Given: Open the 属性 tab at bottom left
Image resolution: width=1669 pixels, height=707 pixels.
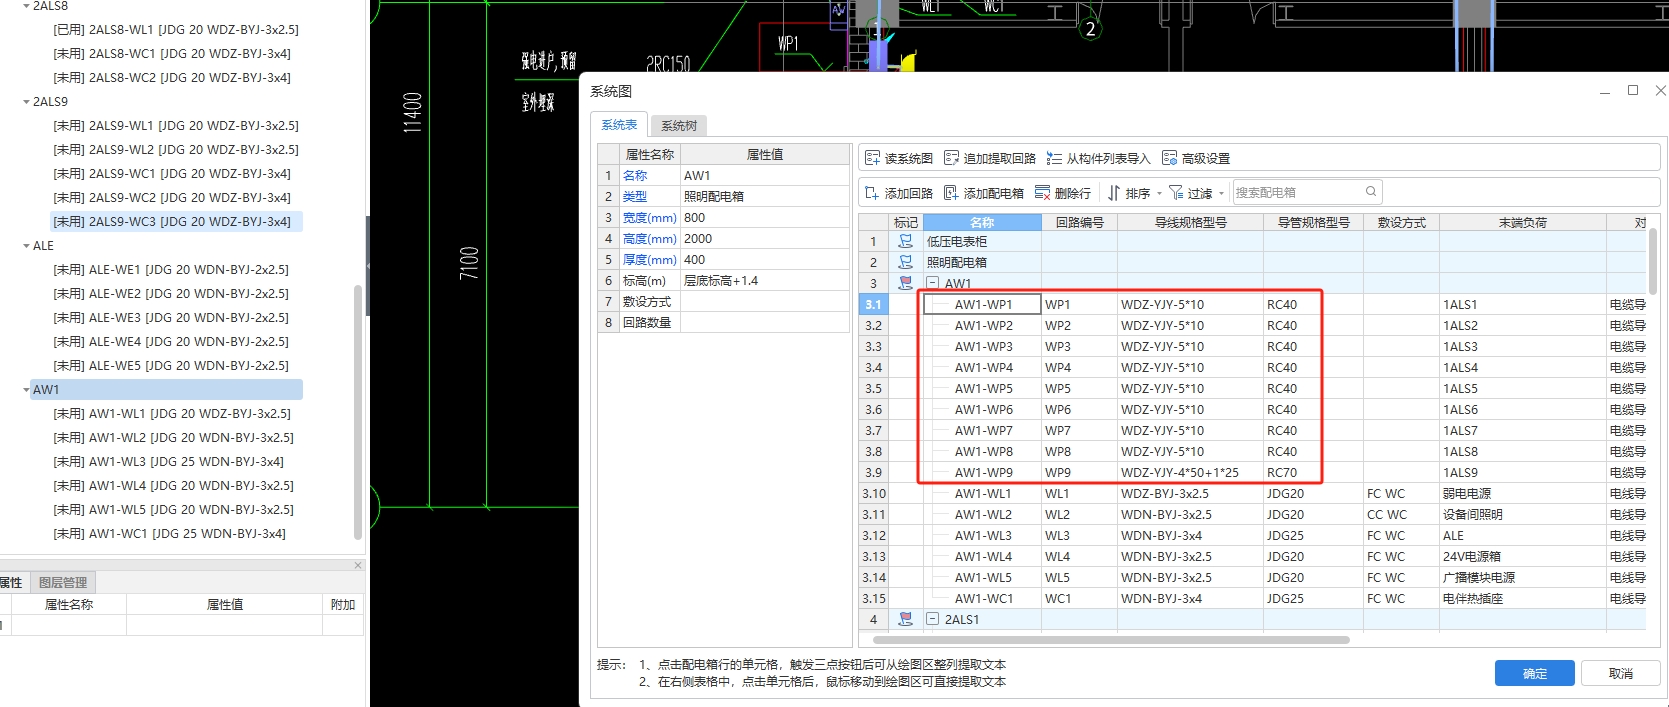Looking at the screenshot, I should tap(11, 582).
